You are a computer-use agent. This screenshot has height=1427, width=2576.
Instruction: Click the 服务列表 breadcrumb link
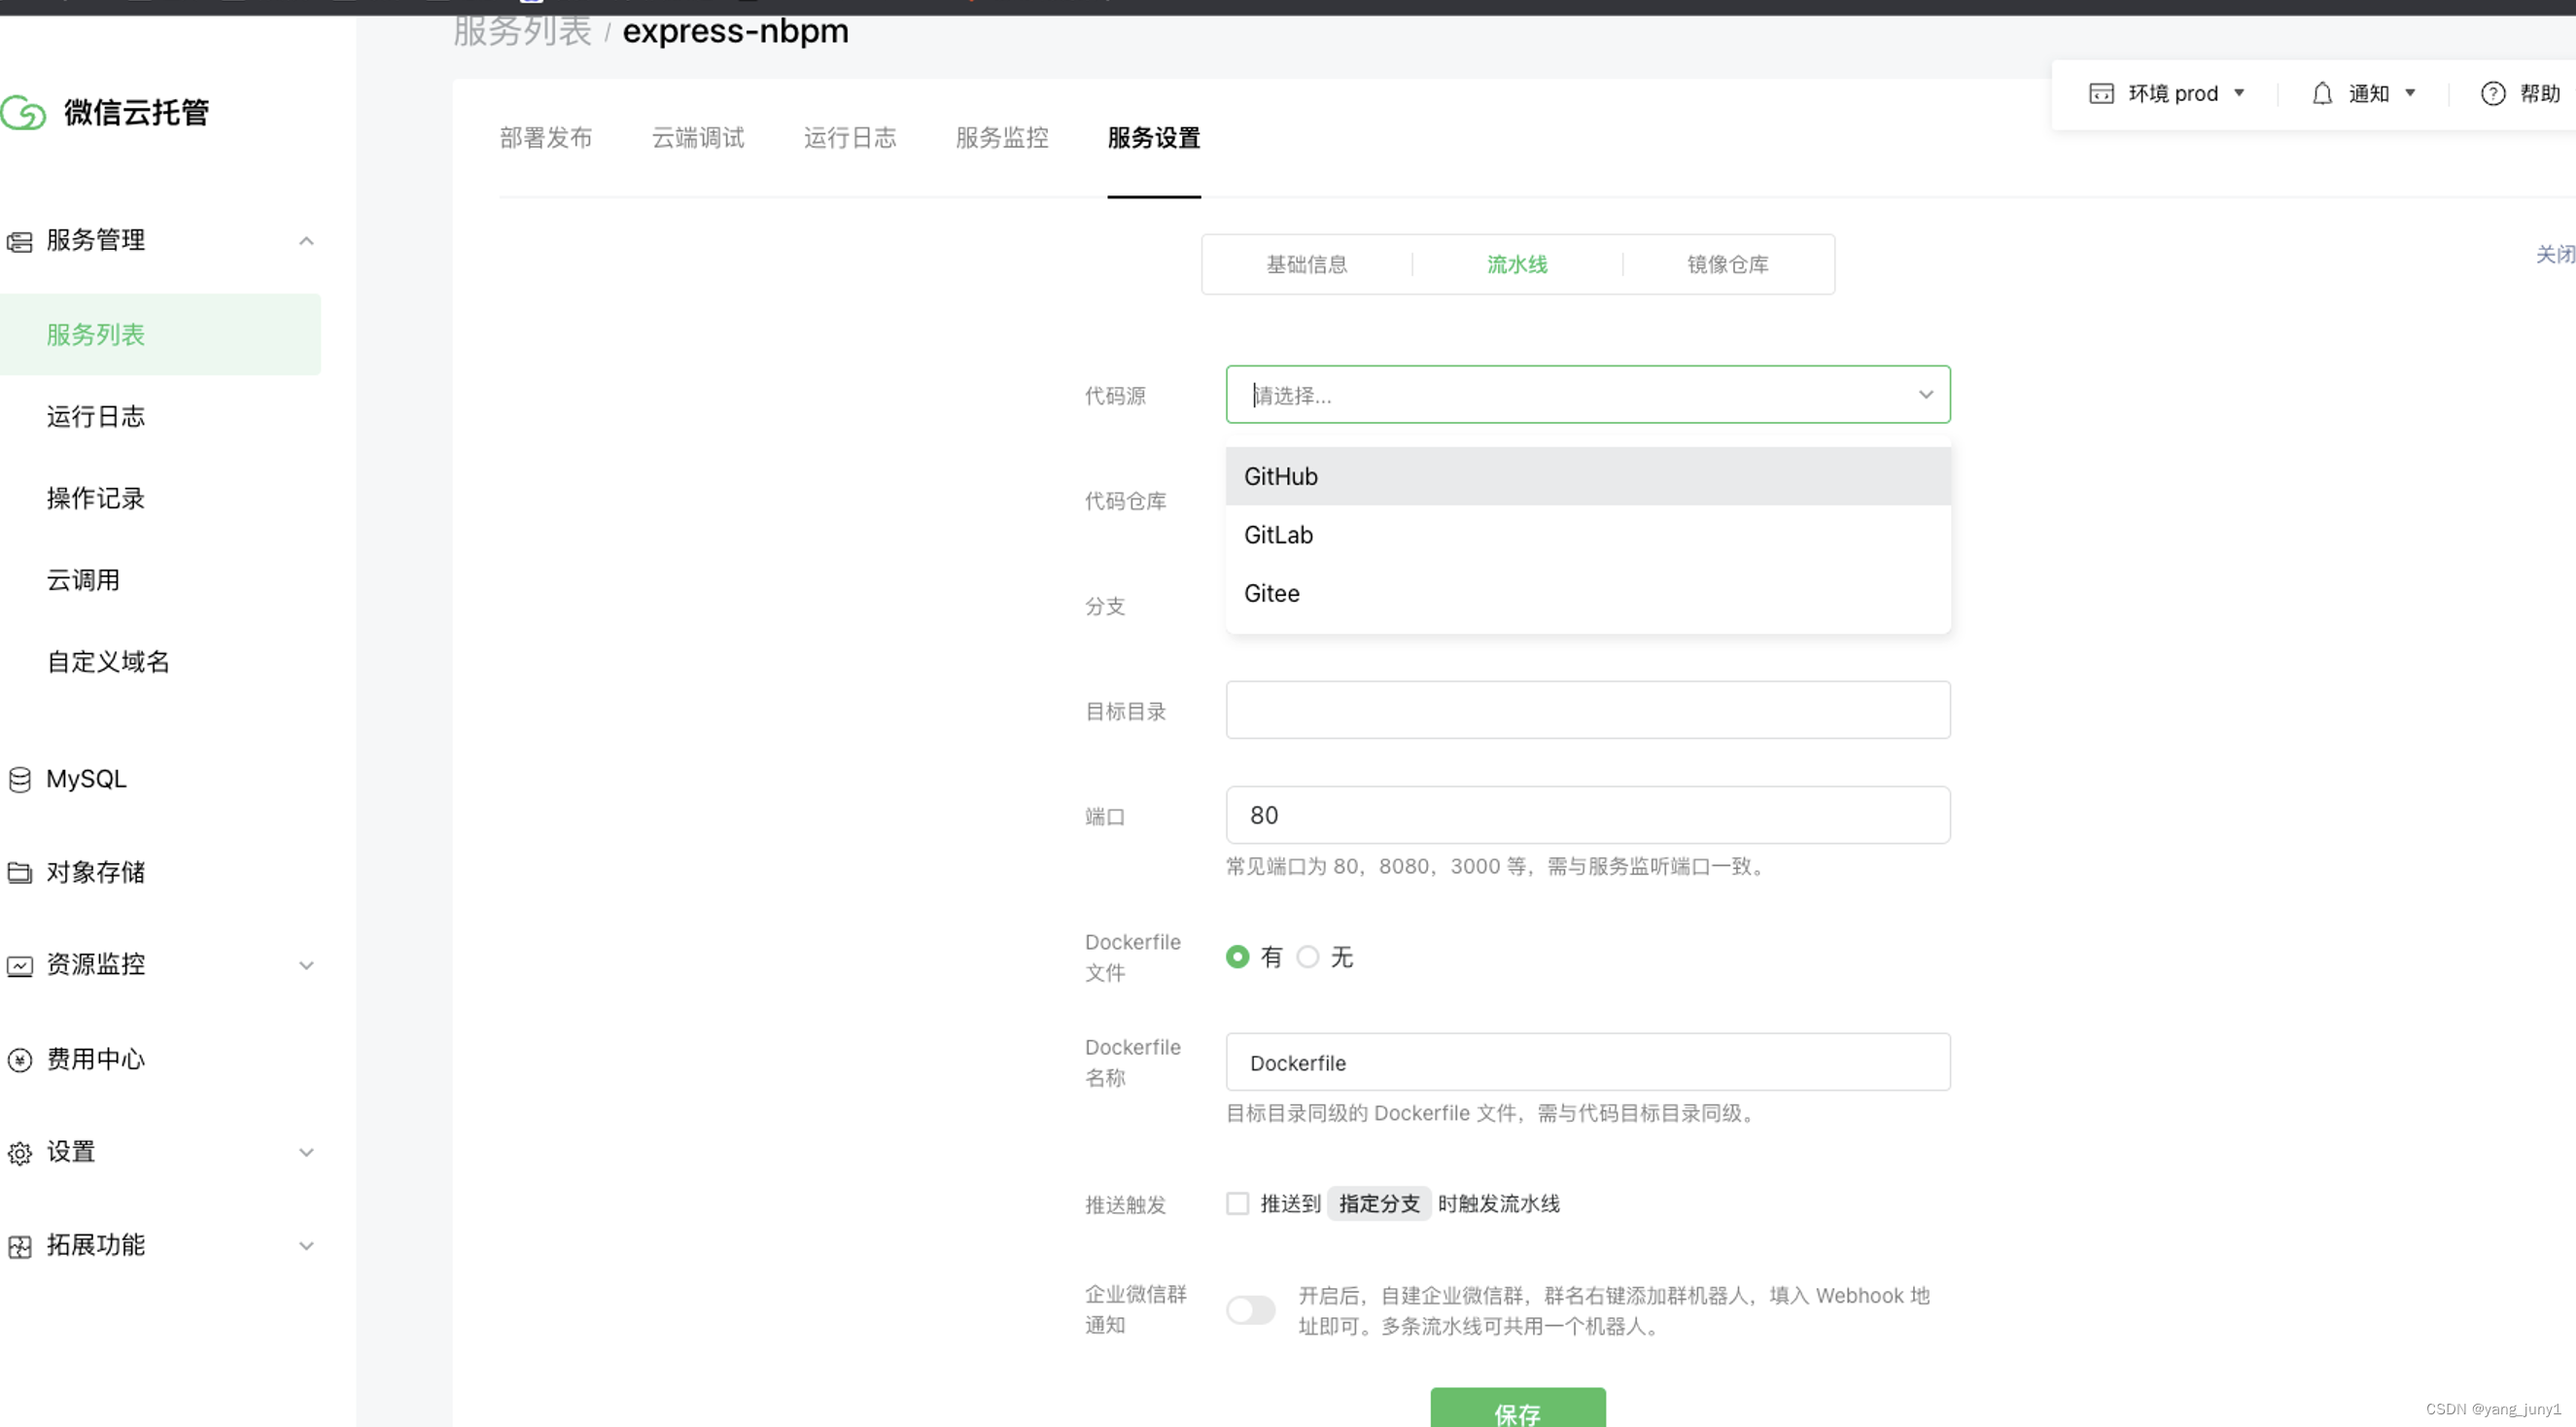pyautogui.click(x=522, y=32)
